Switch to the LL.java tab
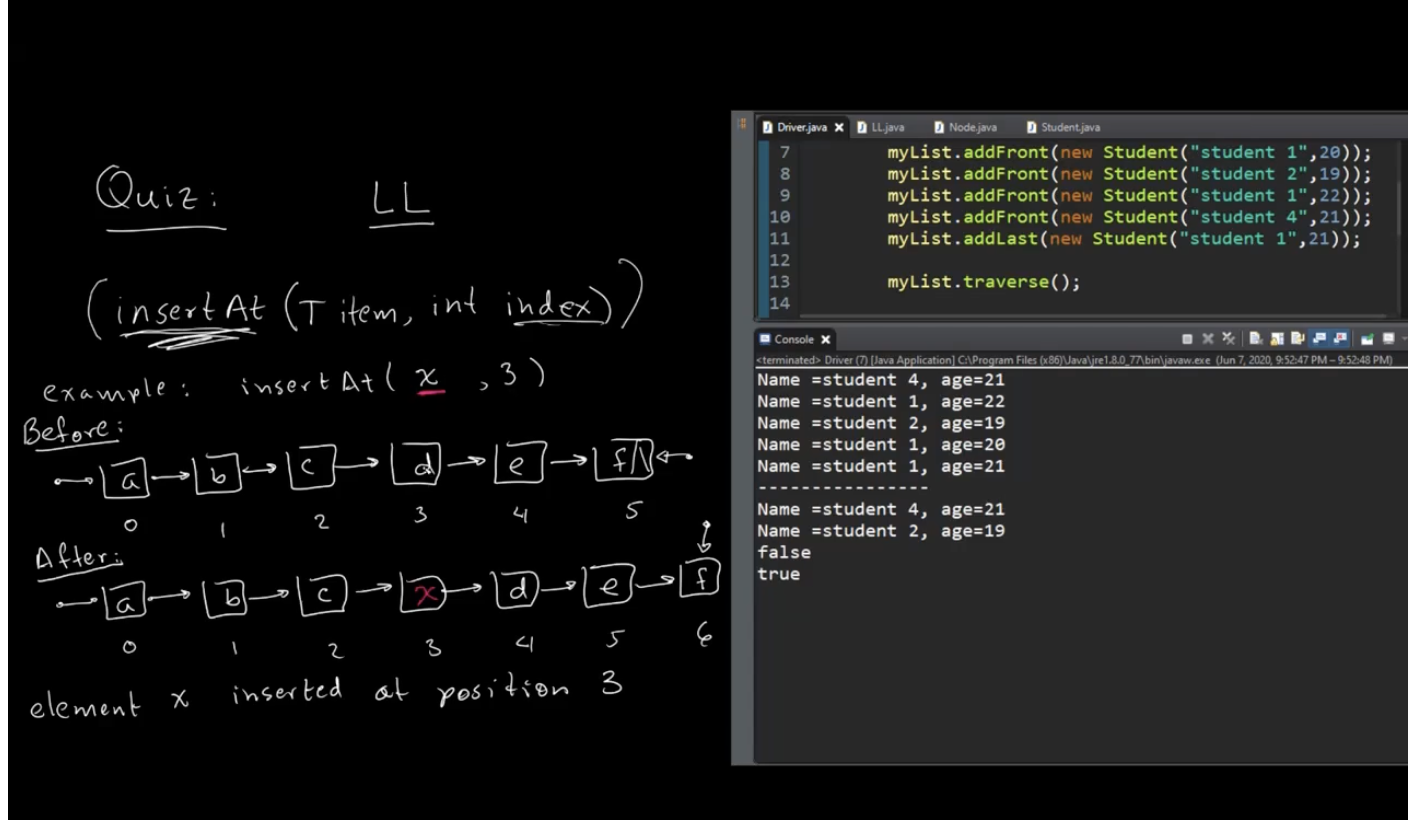 (886, 127)
